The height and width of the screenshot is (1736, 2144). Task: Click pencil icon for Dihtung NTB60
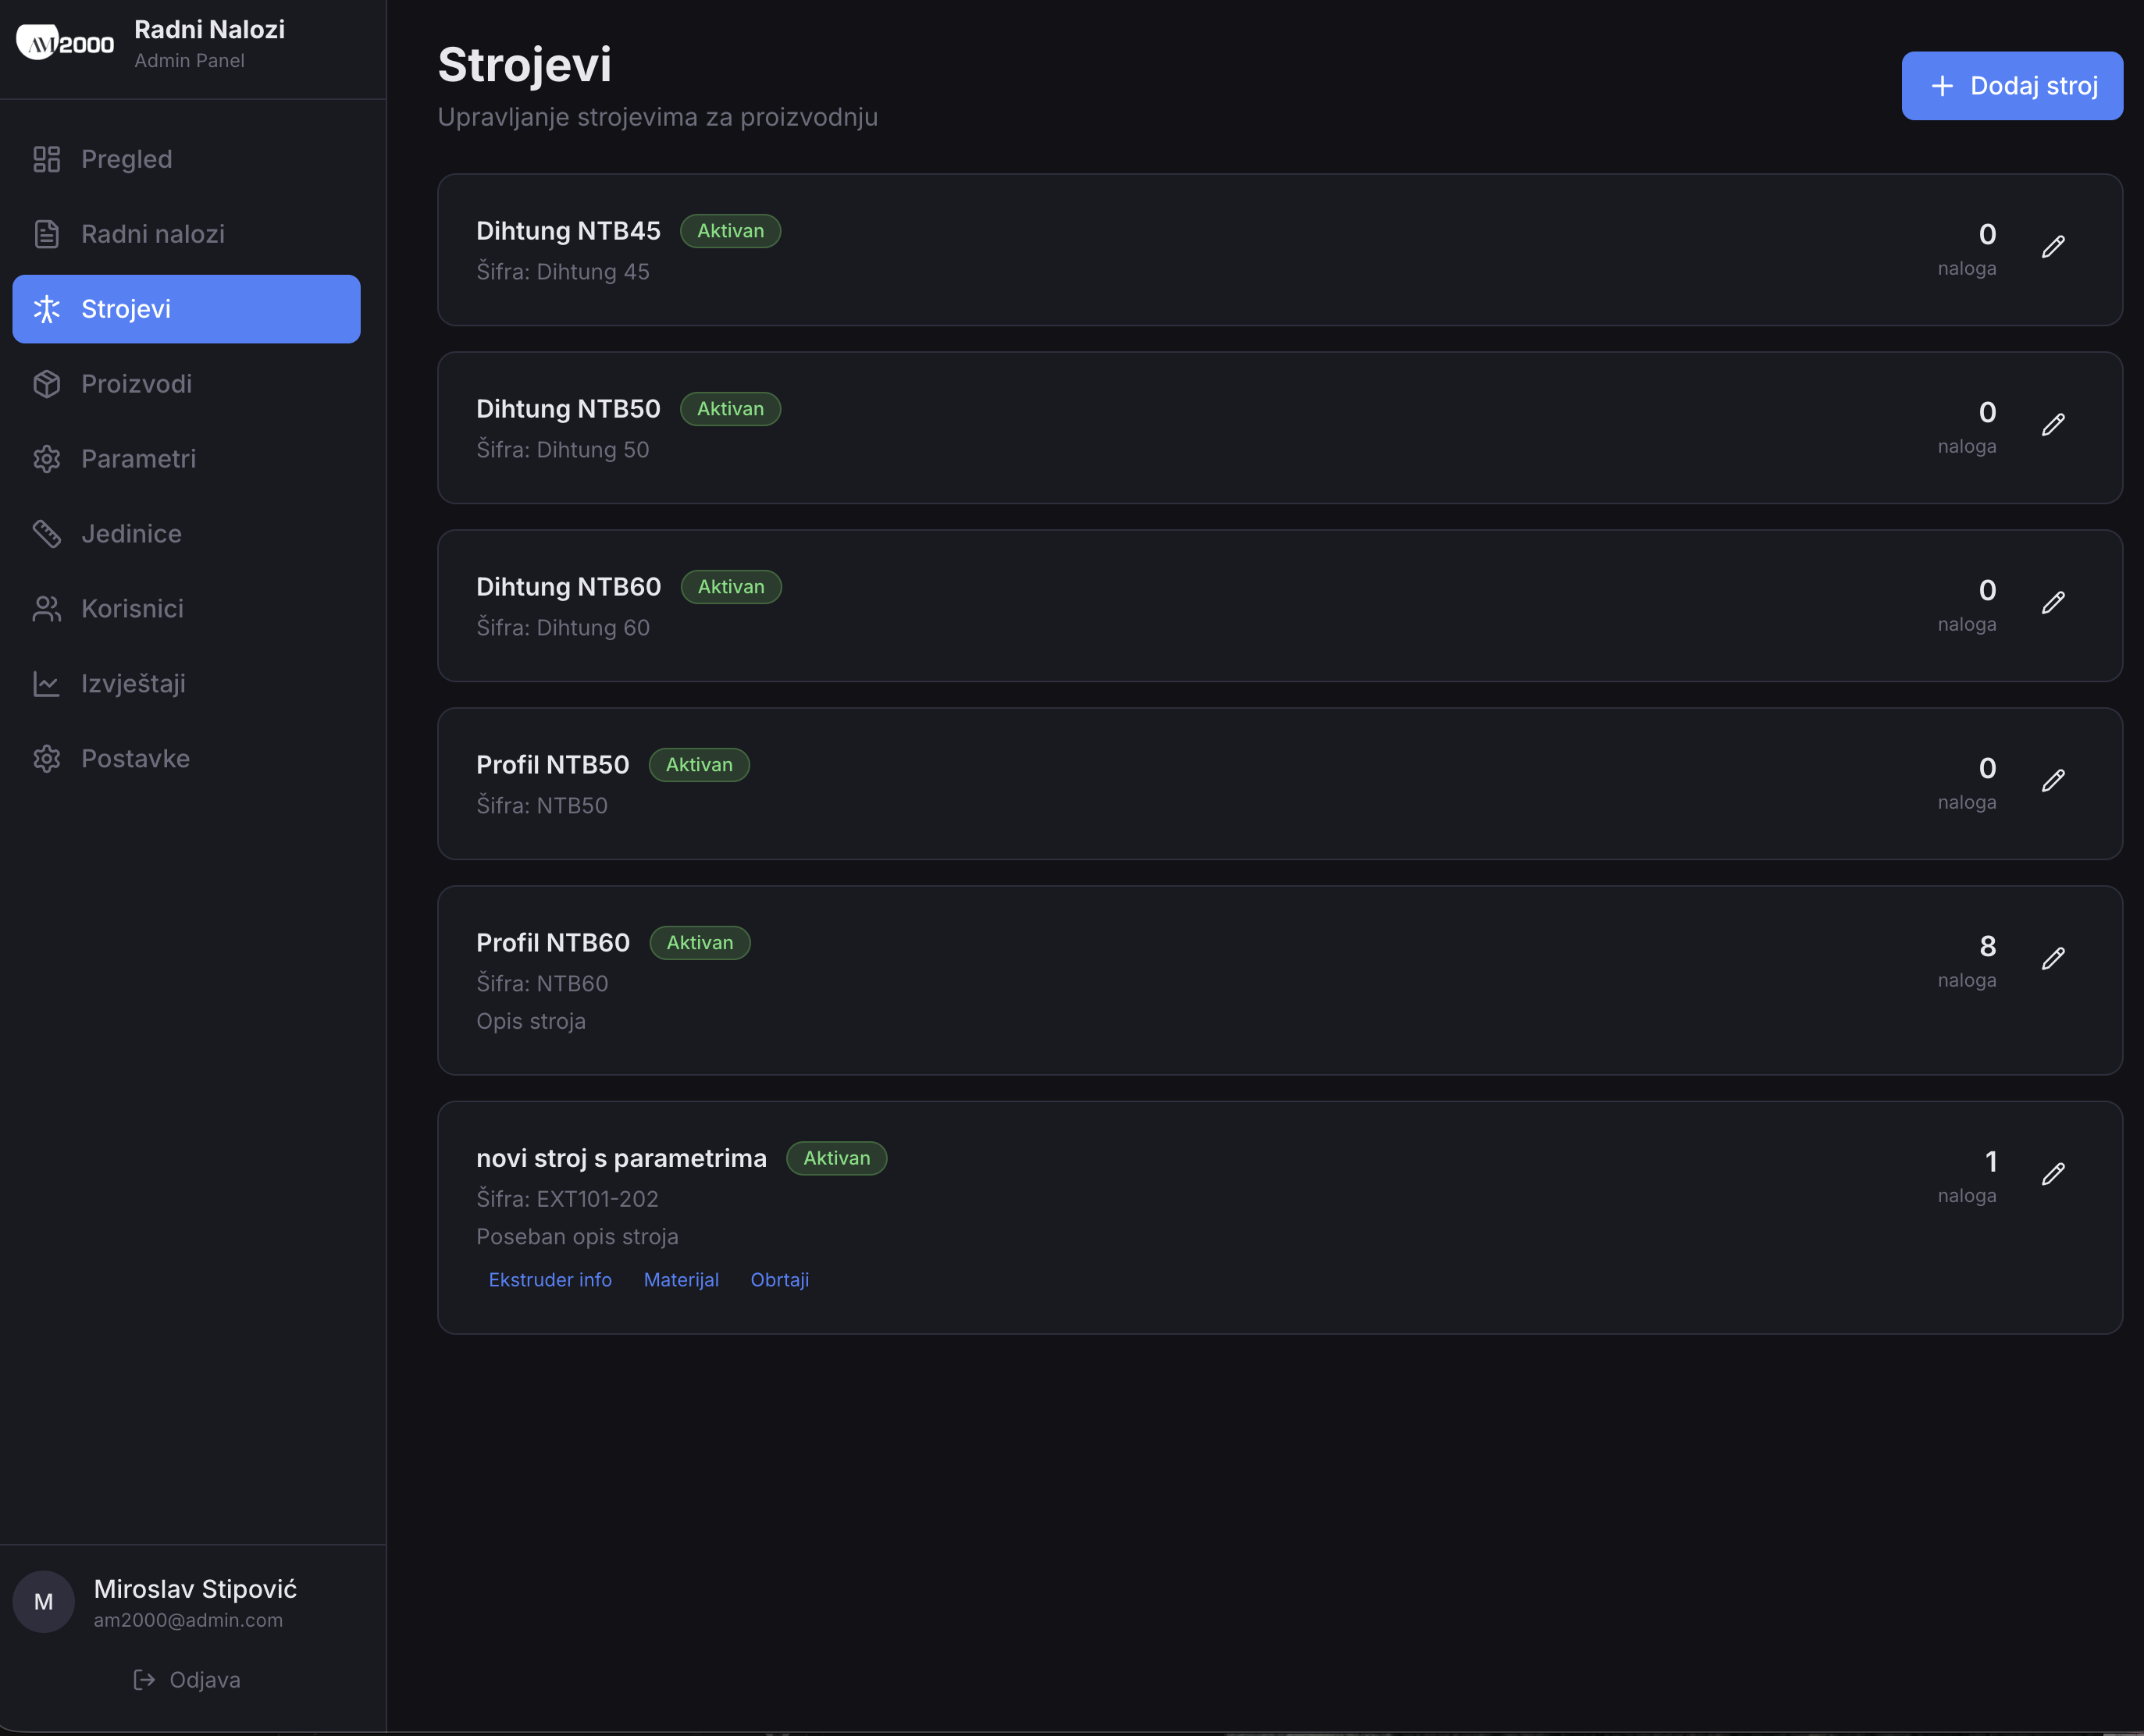[2052, 603]
